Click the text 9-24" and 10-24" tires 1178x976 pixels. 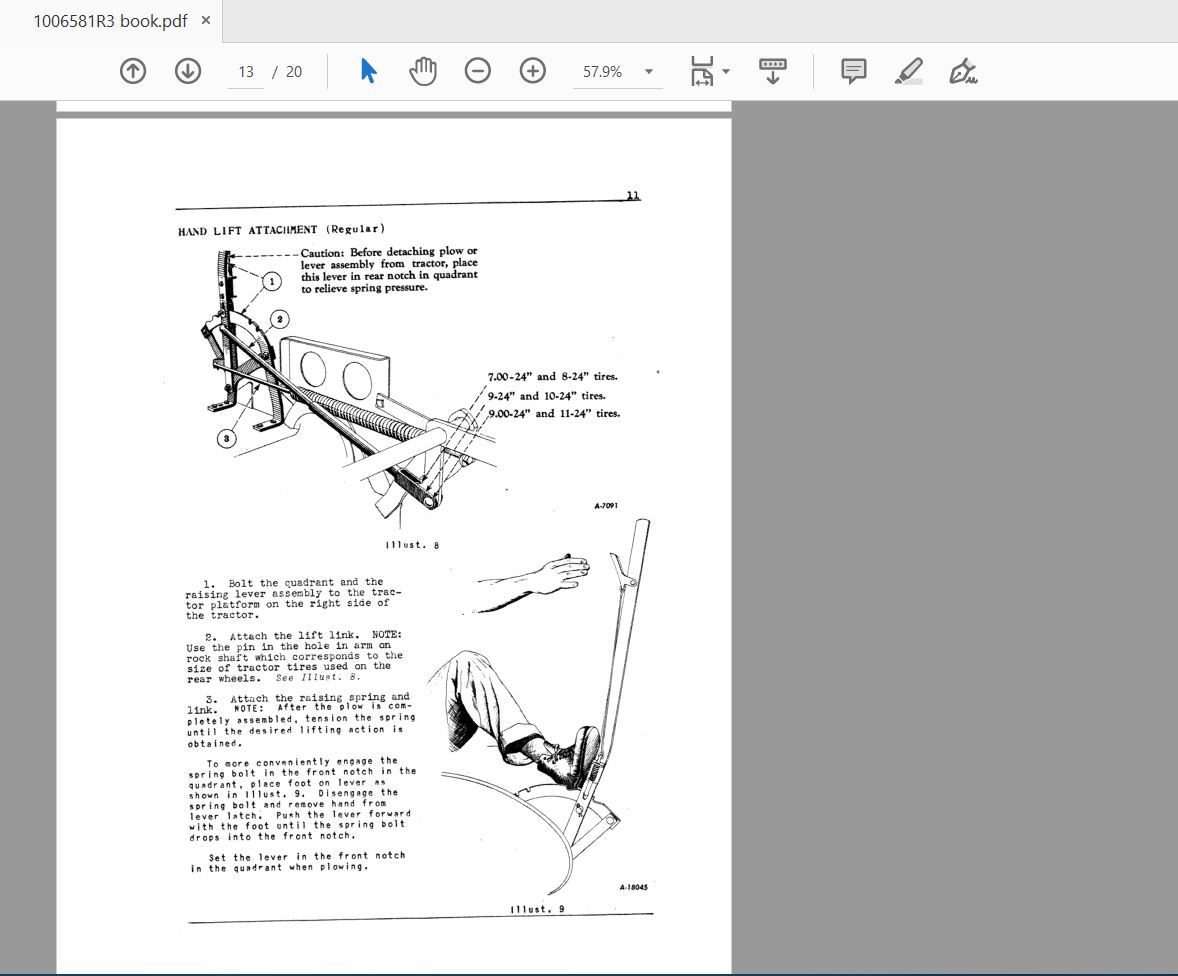[x=546, y=395]
